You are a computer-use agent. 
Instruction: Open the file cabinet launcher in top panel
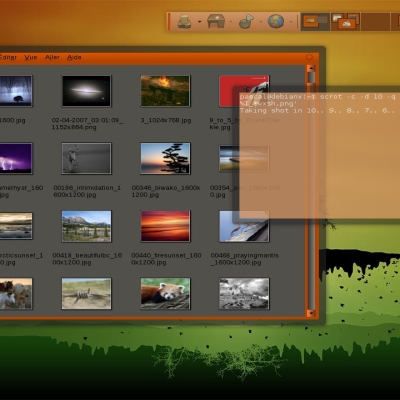pos(184,22)
